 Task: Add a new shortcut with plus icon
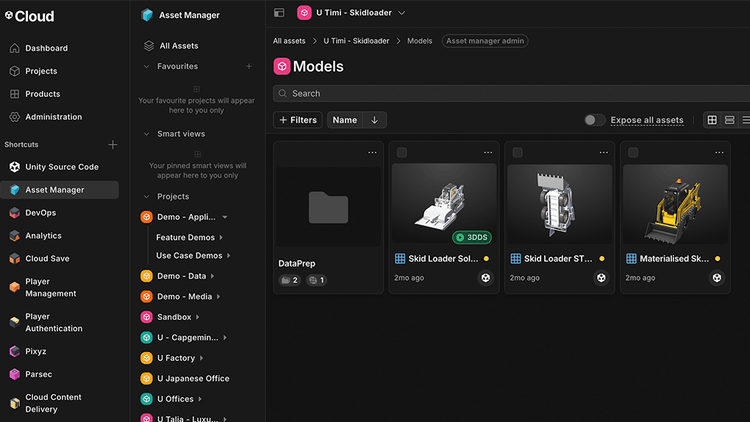[113, 145]
